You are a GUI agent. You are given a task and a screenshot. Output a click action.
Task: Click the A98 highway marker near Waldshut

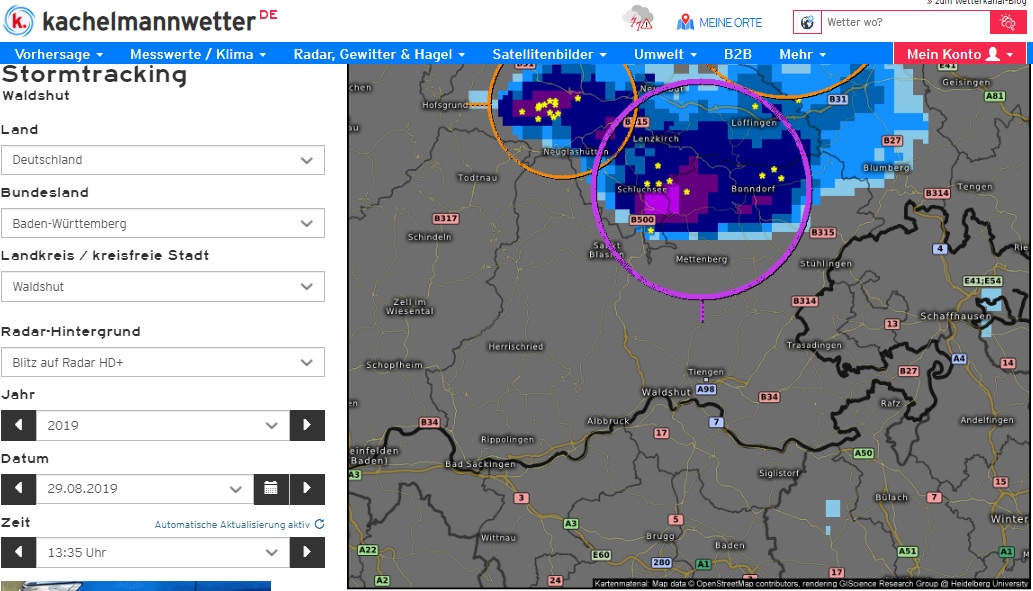(706, 389)
